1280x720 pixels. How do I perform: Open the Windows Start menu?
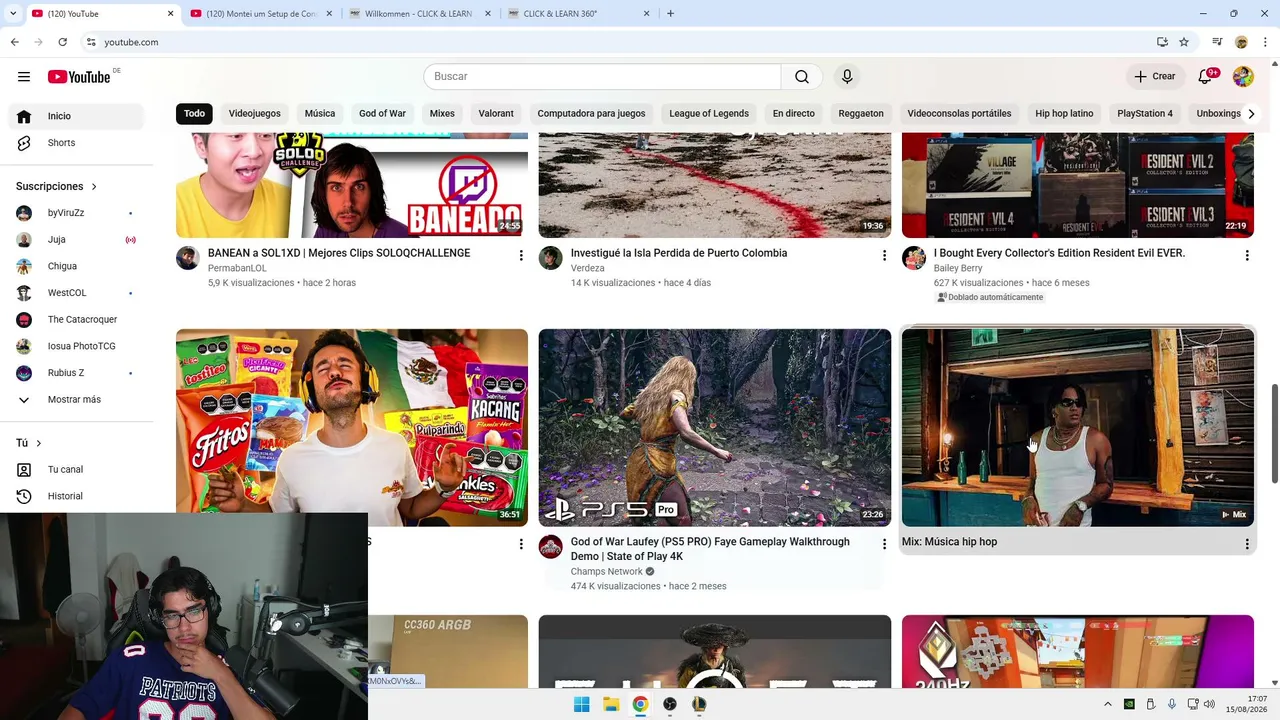click(x=581, y=704)
